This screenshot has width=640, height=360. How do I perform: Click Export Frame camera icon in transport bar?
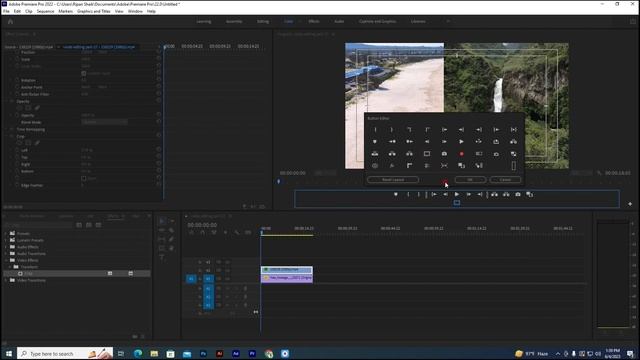[x=518, y=195]
